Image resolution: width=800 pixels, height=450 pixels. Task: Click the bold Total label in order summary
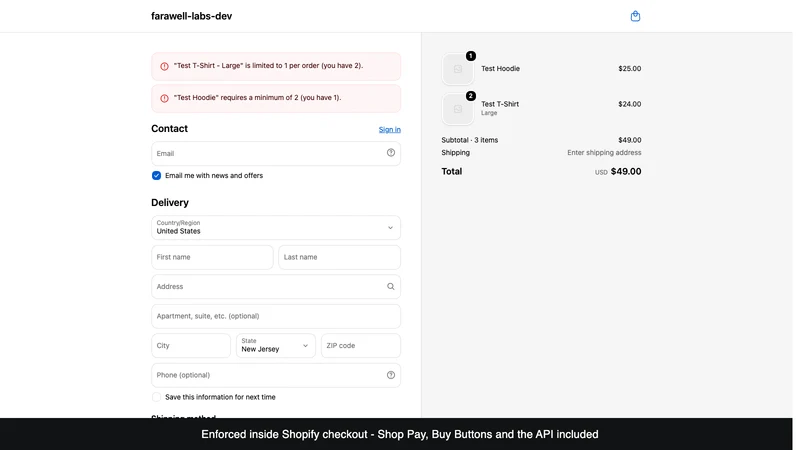click(452, 171)
